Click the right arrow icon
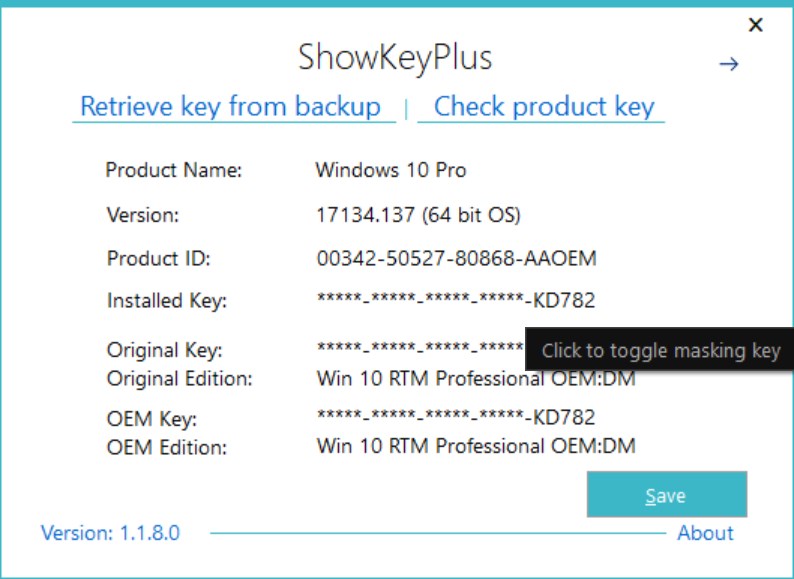 coord(729,64)
